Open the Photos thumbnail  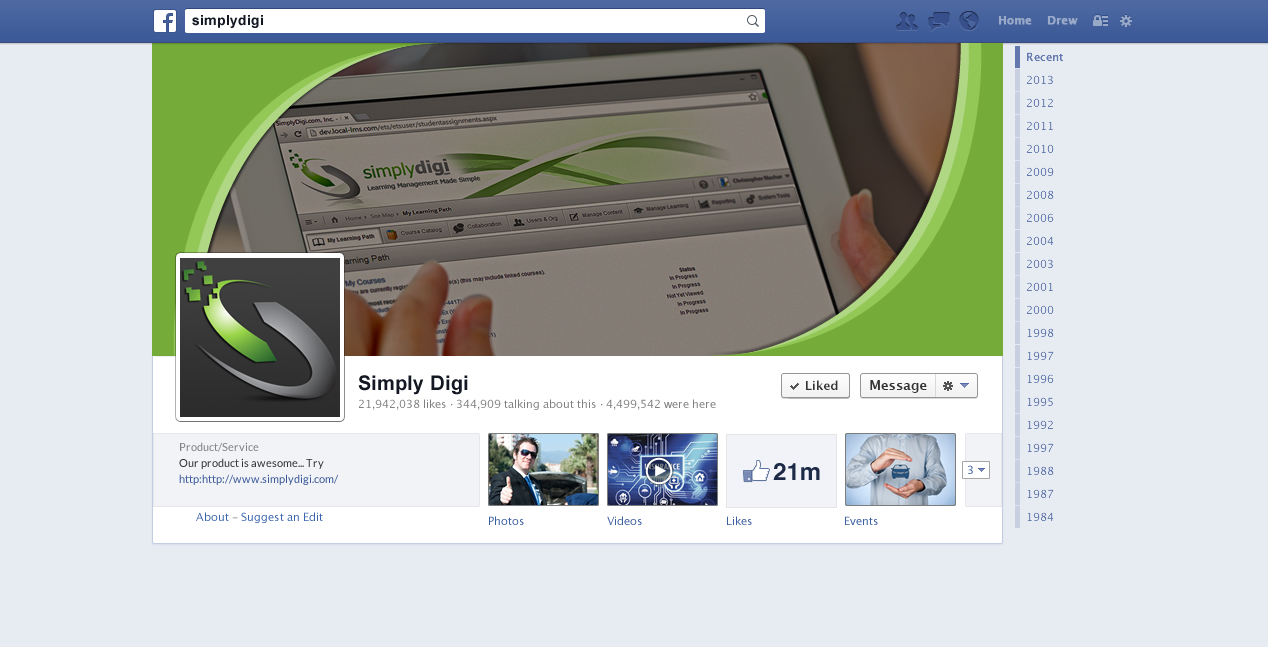pyautogui.click(x=543, y=470)
